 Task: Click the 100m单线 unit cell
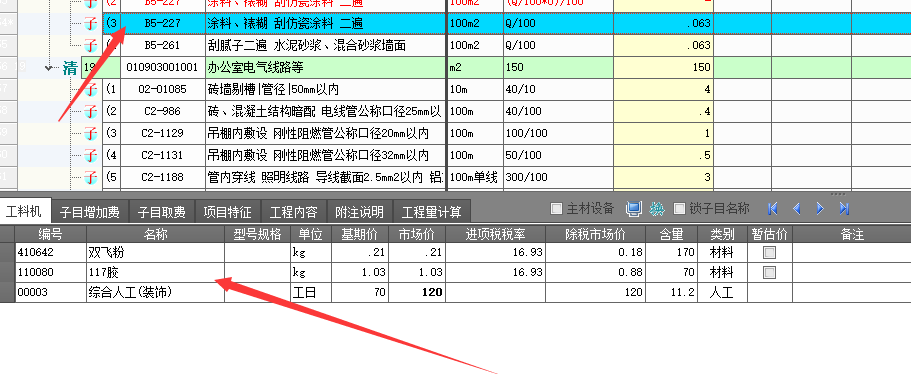coord(475,177)
